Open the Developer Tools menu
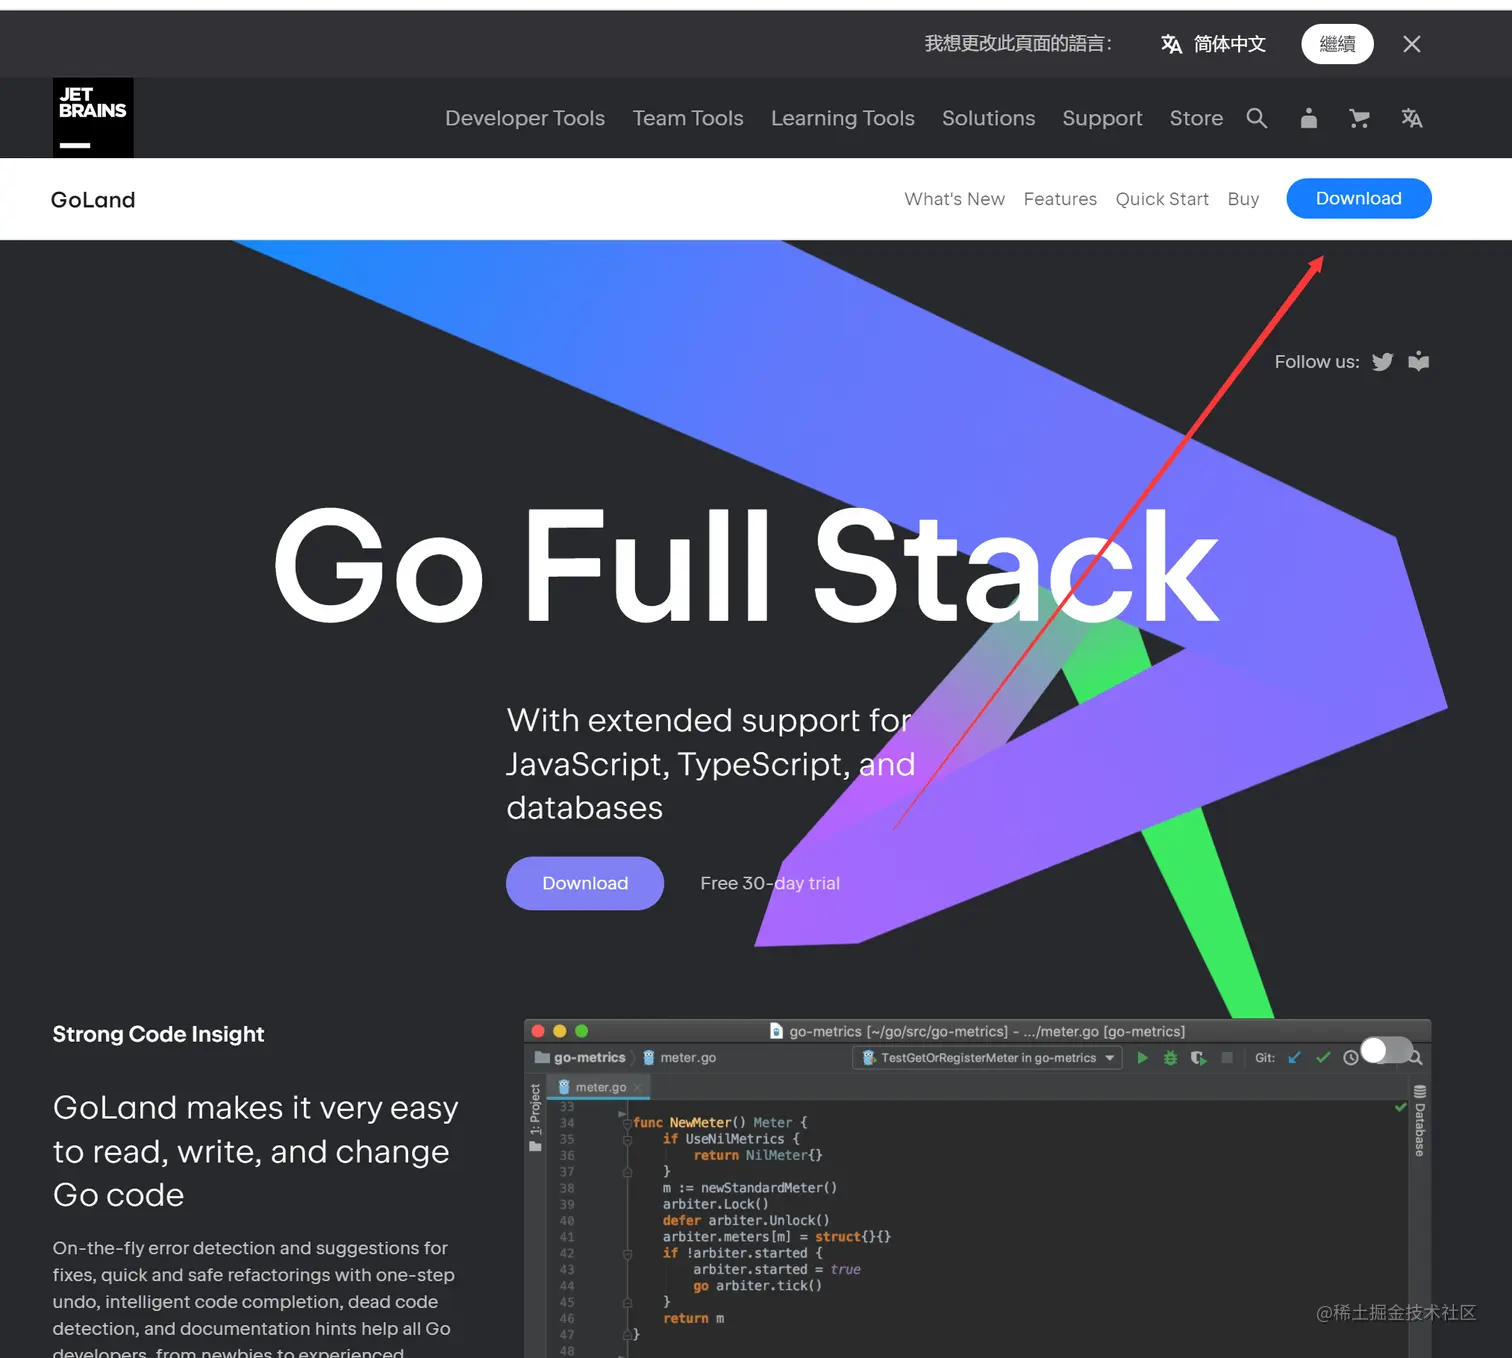 click(525, 118)
